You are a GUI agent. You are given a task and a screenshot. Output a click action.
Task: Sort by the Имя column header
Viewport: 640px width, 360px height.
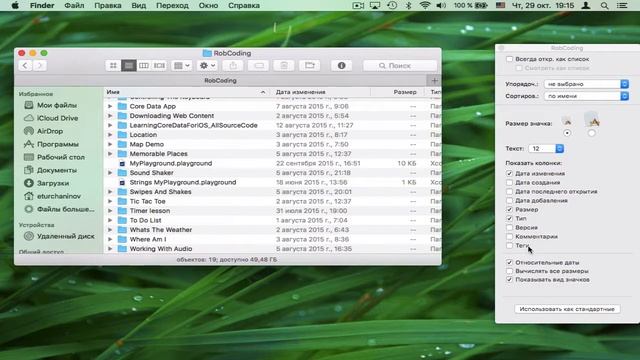[x=187, y=92]
